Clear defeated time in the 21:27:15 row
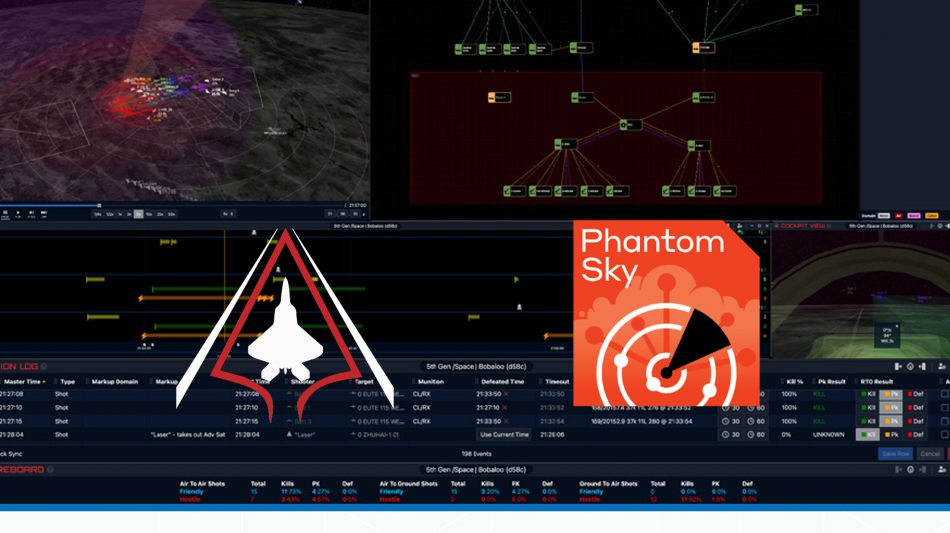950x533 pixels. [x=506, y=421]
